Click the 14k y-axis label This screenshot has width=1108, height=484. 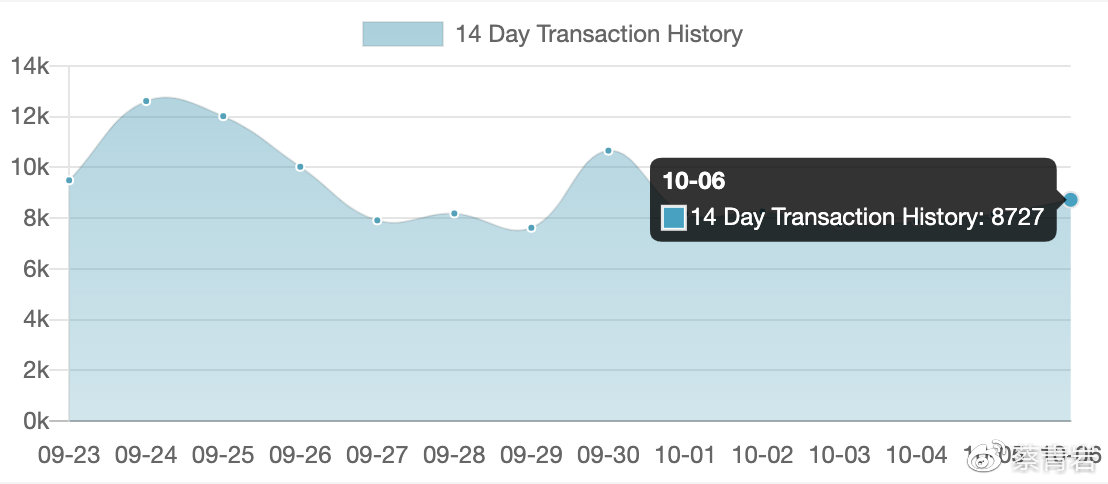pyautogui.click(x=30, y=66)
